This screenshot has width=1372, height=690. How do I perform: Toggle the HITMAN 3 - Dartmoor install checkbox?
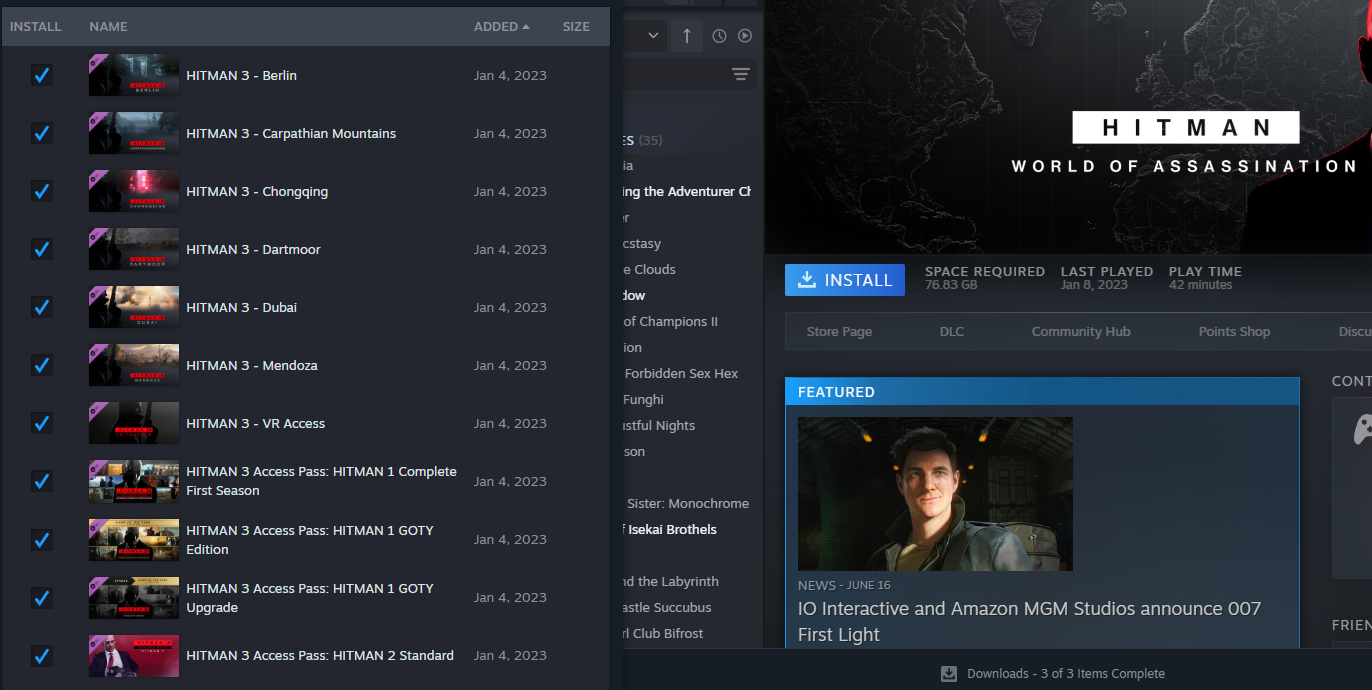pyautogui.click(x=41, y=249)
